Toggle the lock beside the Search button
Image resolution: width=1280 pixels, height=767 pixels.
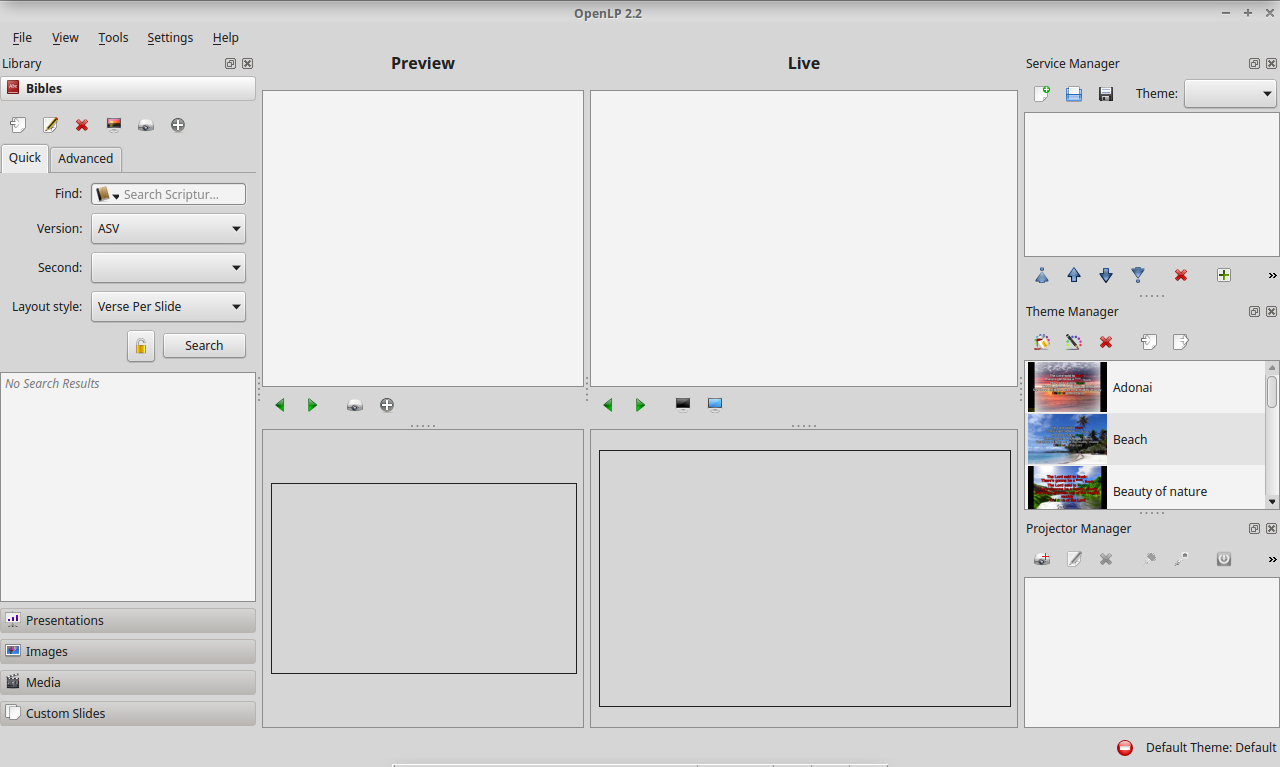point(141,346)
